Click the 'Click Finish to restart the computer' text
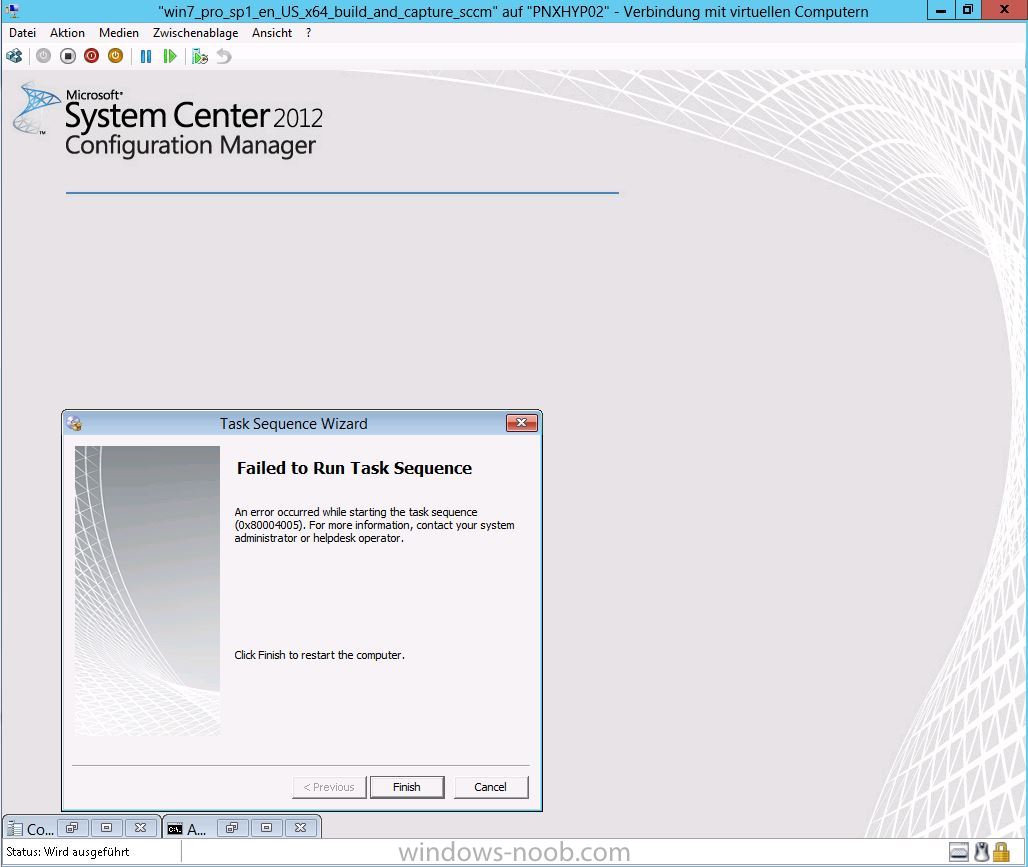Viewport: 1028px width, 867px height. click(319, 655)
